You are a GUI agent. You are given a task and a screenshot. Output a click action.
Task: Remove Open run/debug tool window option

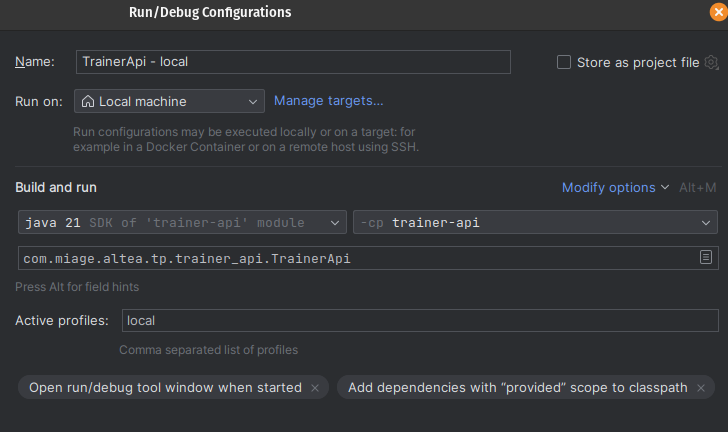coord(315,388)
